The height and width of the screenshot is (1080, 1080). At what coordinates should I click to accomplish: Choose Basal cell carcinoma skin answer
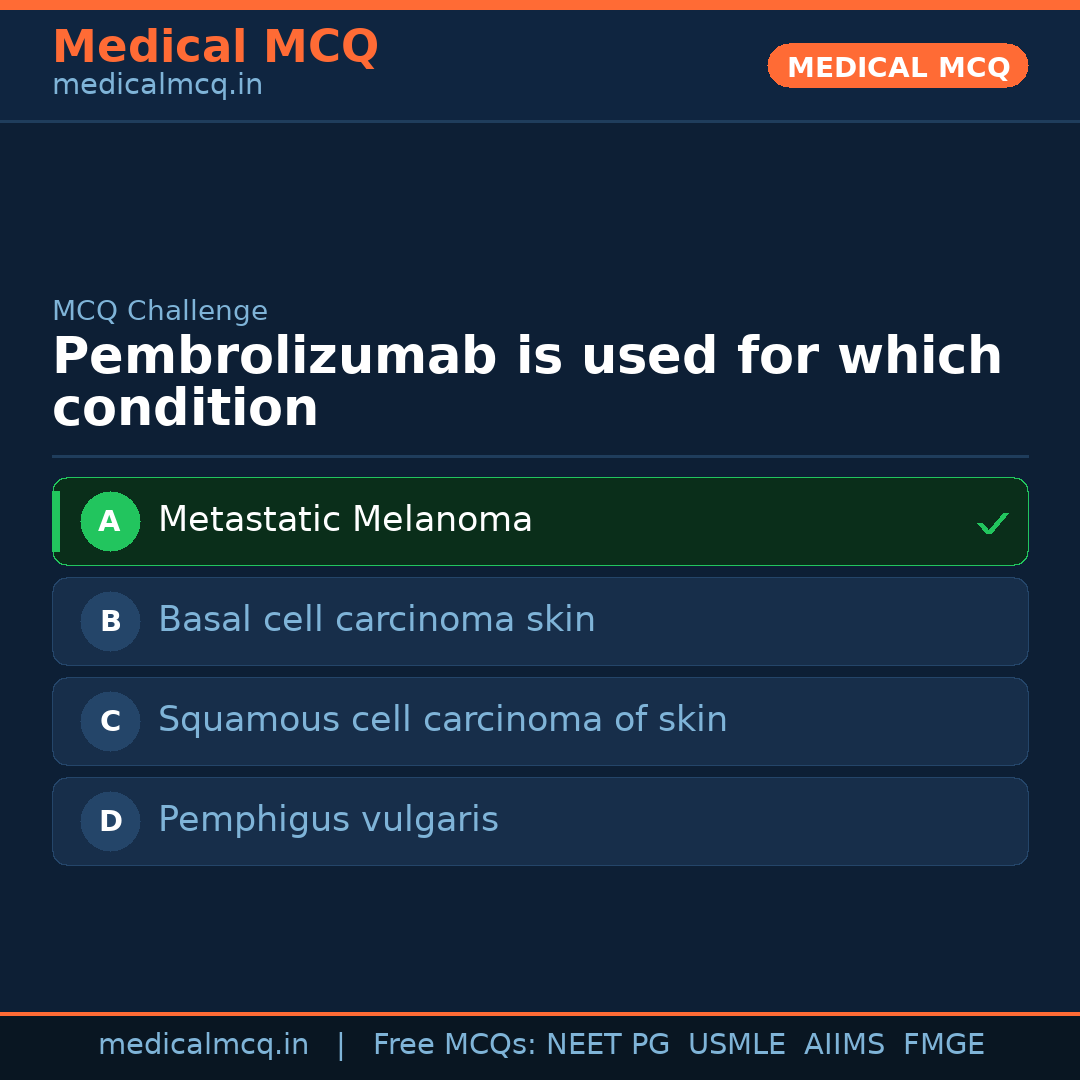tap(376, 620)
